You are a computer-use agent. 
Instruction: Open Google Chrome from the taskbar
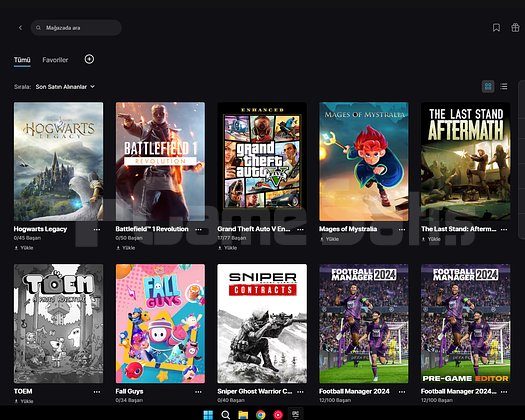(260, 415)
